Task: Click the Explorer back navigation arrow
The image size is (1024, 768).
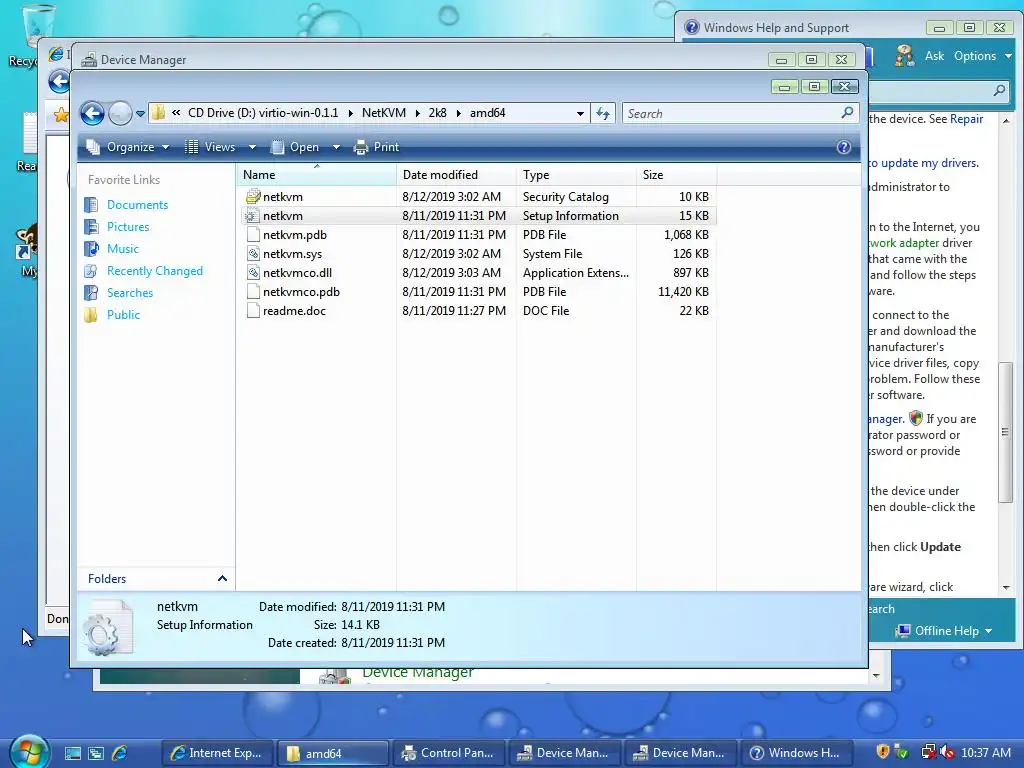Action: (93, 114)
